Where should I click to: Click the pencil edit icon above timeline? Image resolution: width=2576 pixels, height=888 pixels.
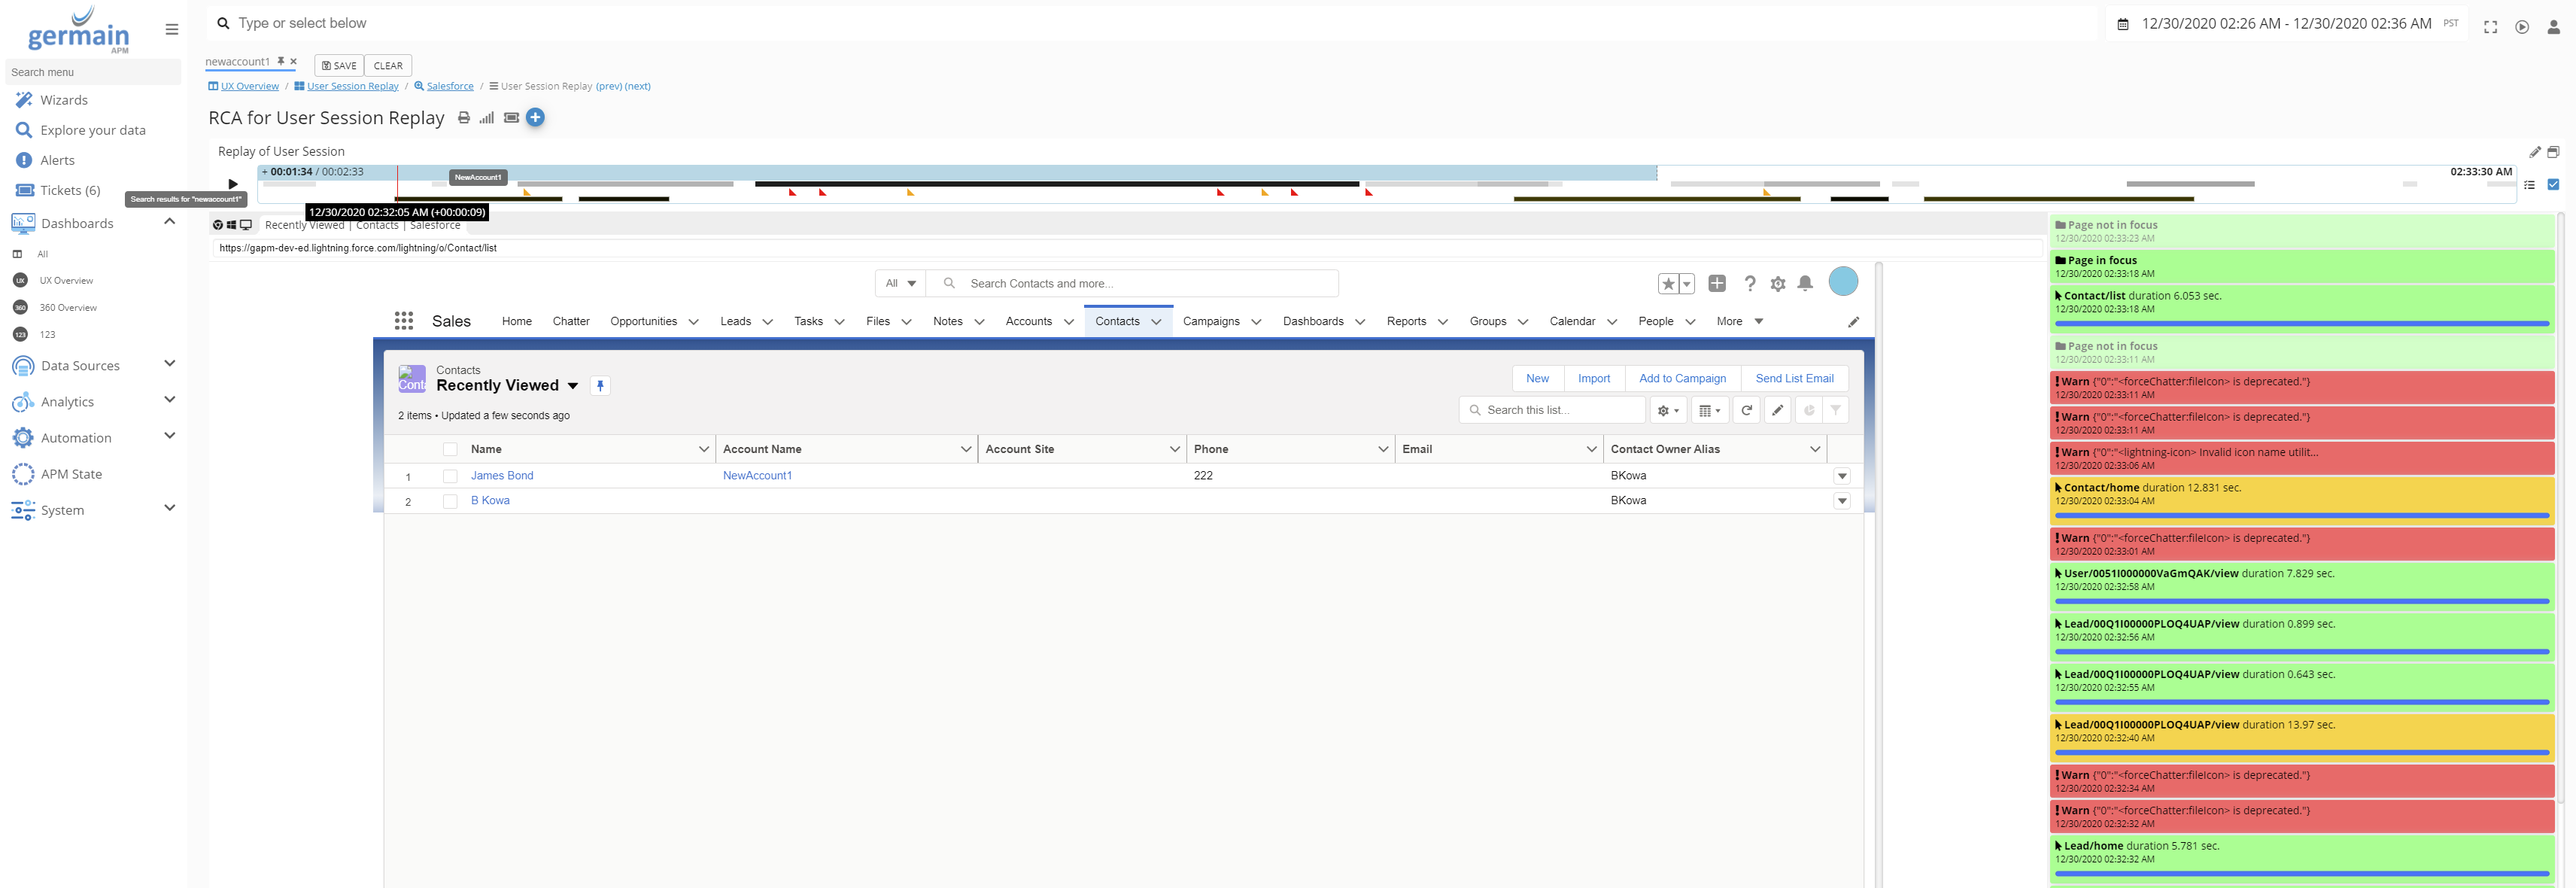click(x=2534, y=152)
